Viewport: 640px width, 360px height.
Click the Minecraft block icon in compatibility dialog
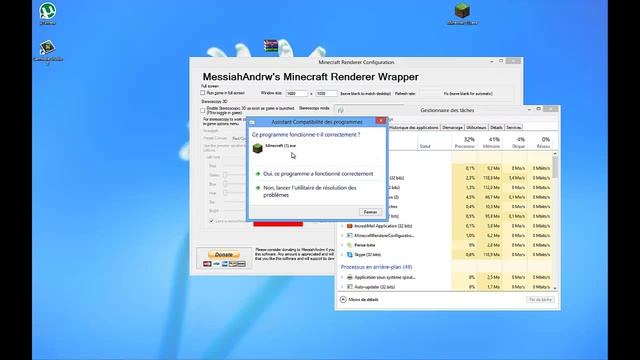point(258,148)
